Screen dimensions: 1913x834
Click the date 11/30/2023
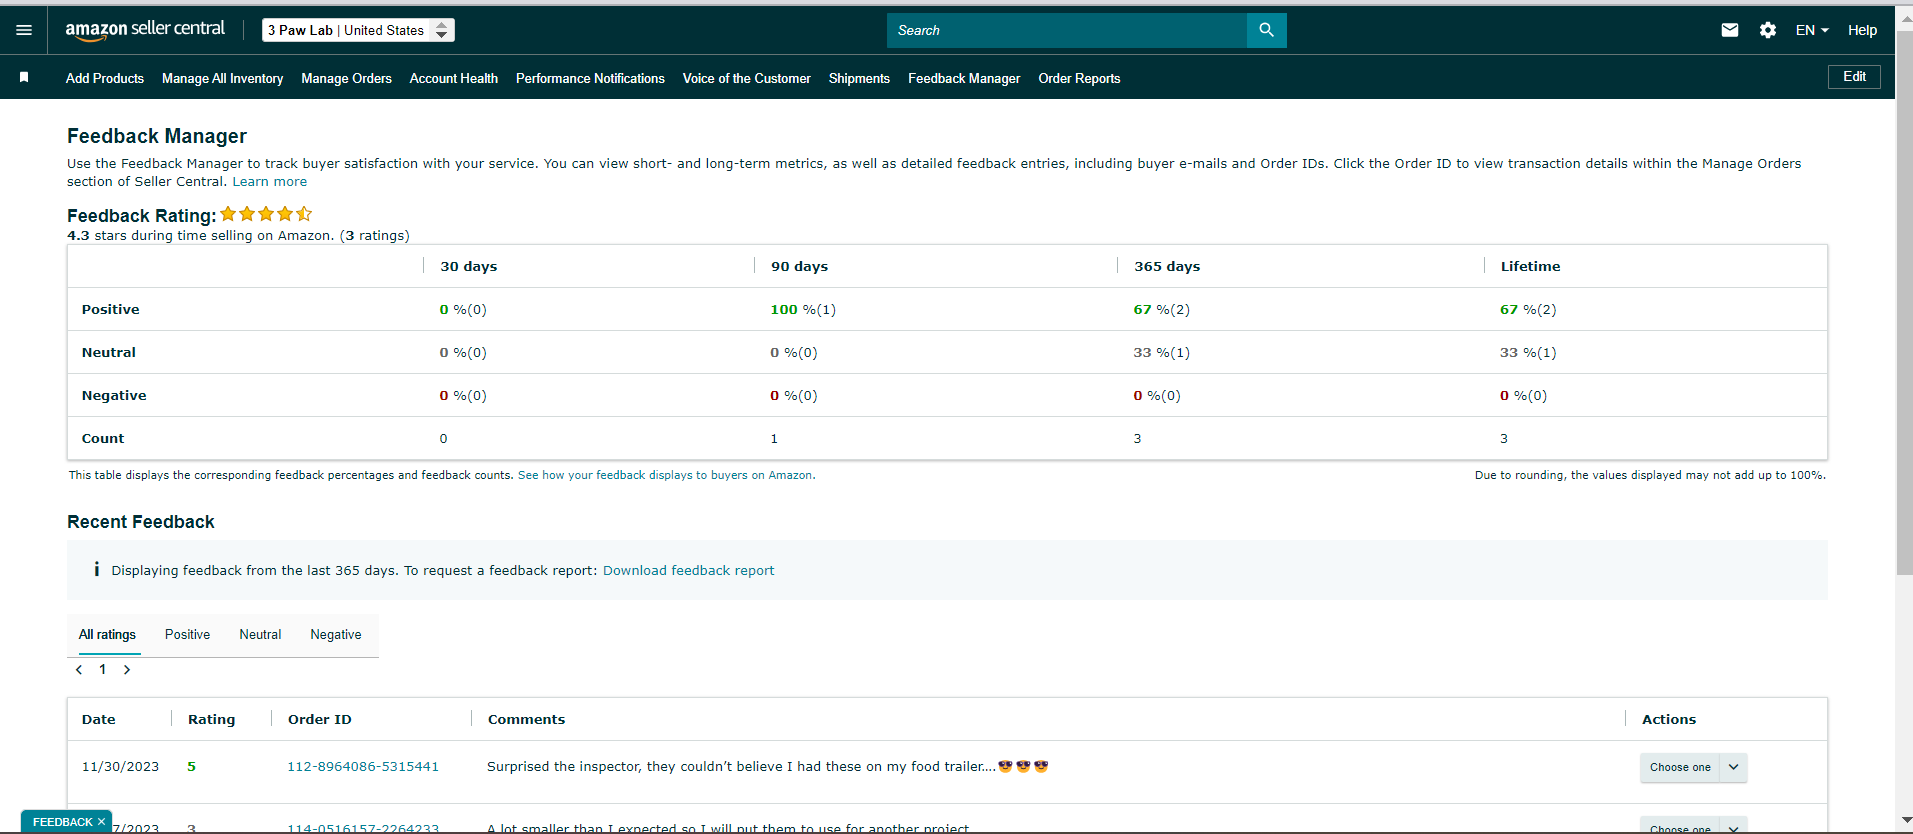coord(120,767)
